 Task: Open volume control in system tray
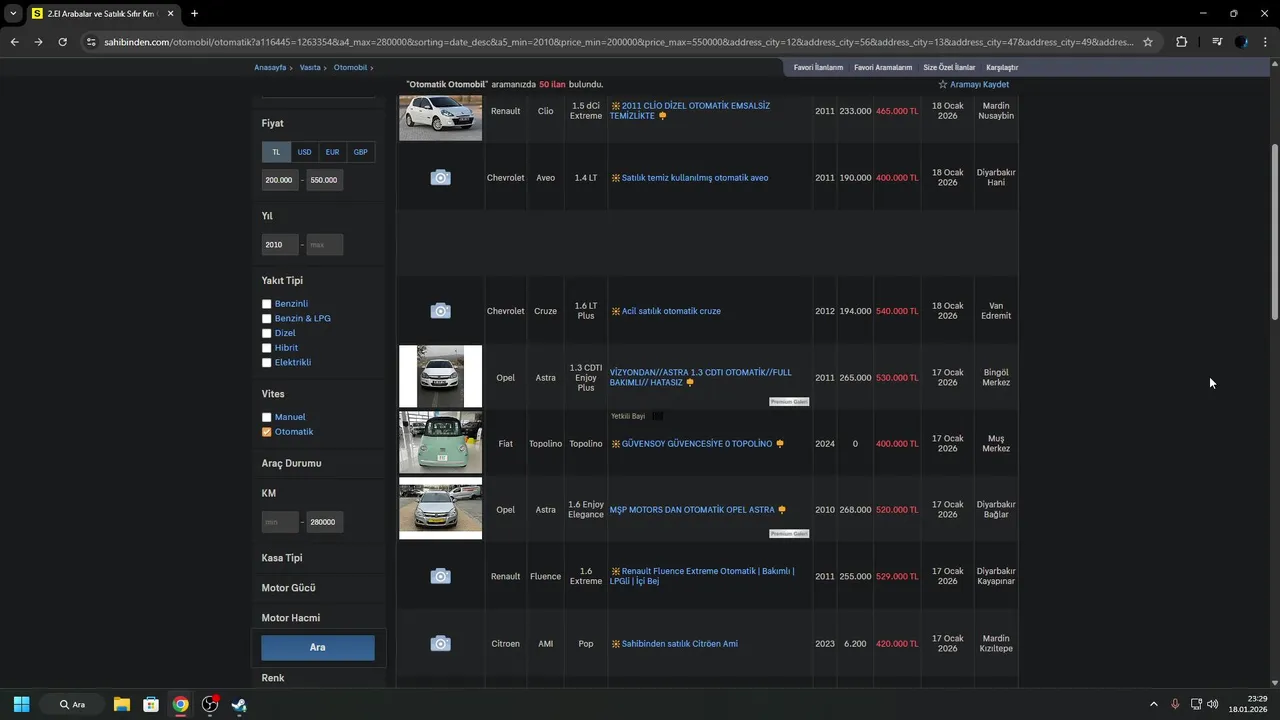click(x=1212, y=704)
